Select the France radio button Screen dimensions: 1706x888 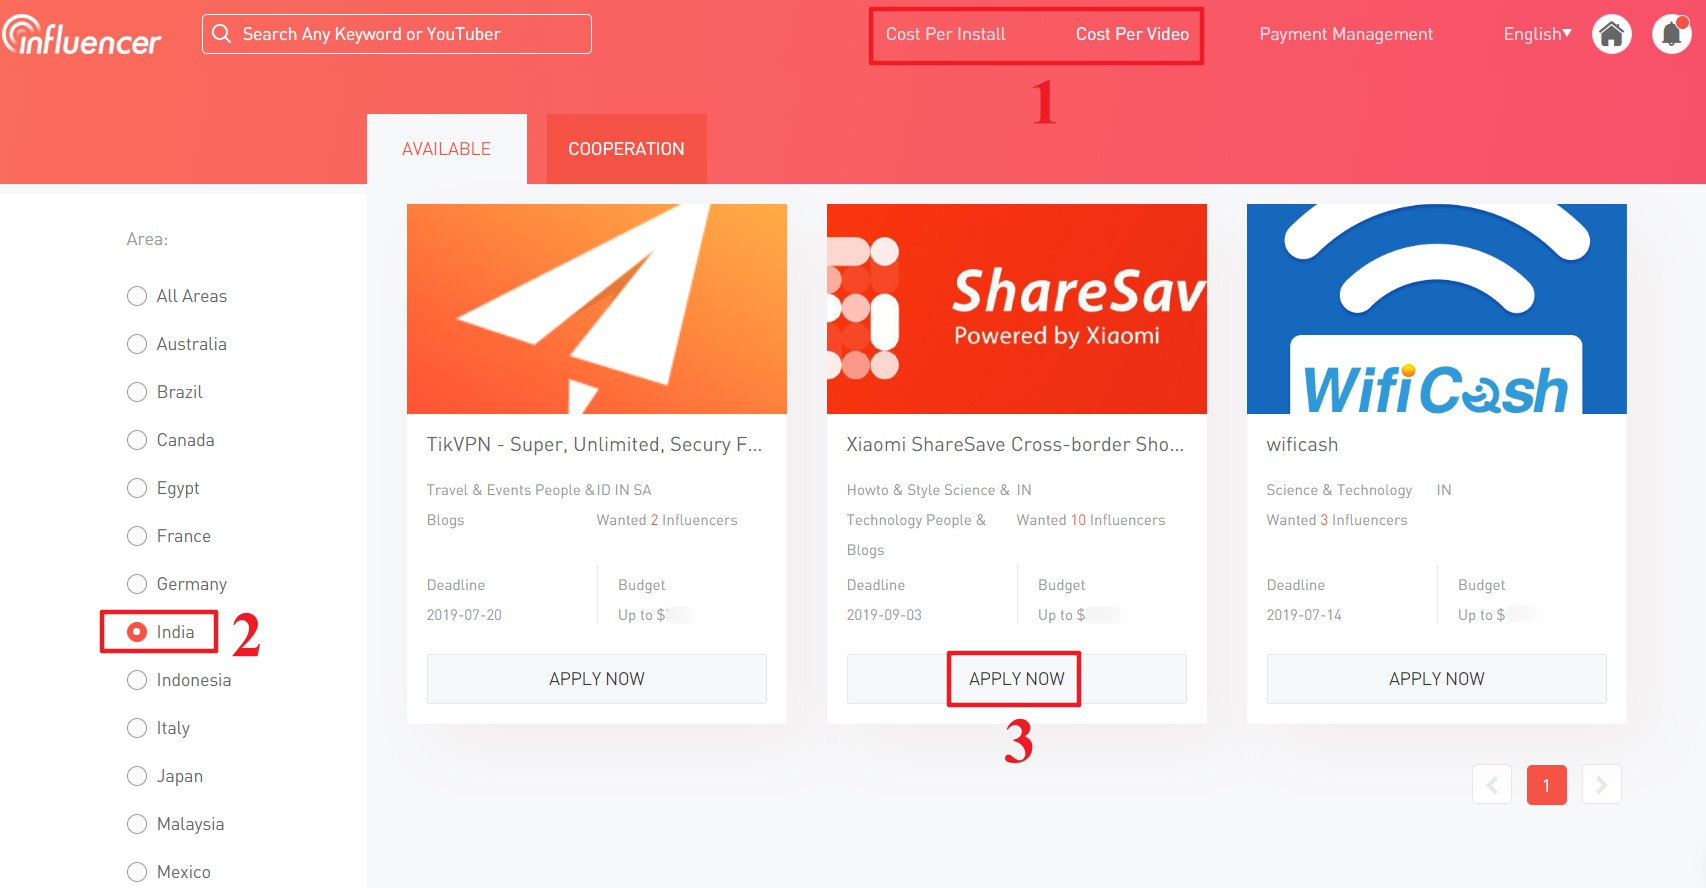pyautogui.click(x=137, y=536)
